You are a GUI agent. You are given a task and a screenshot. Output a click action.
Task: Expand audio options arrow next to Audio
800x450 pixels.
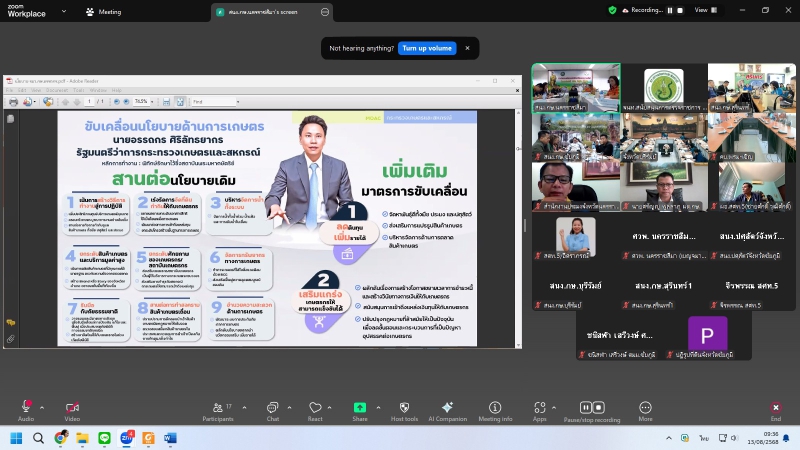tap(42, 408)
